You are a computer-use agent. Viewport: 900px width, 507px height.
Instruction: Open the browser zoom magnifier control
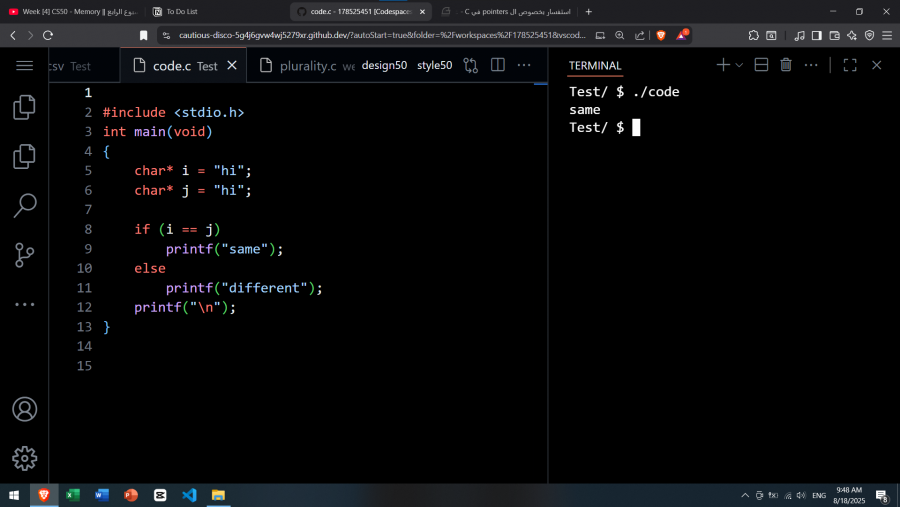tap(619, 36)
